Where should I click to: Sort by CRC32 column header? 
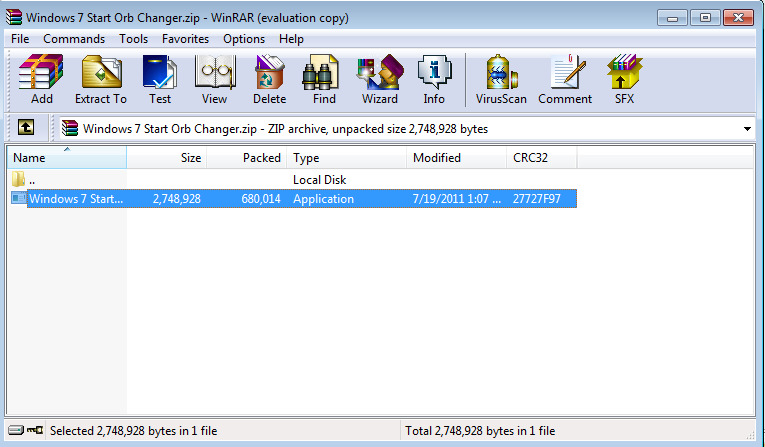(x=542, y=158)
